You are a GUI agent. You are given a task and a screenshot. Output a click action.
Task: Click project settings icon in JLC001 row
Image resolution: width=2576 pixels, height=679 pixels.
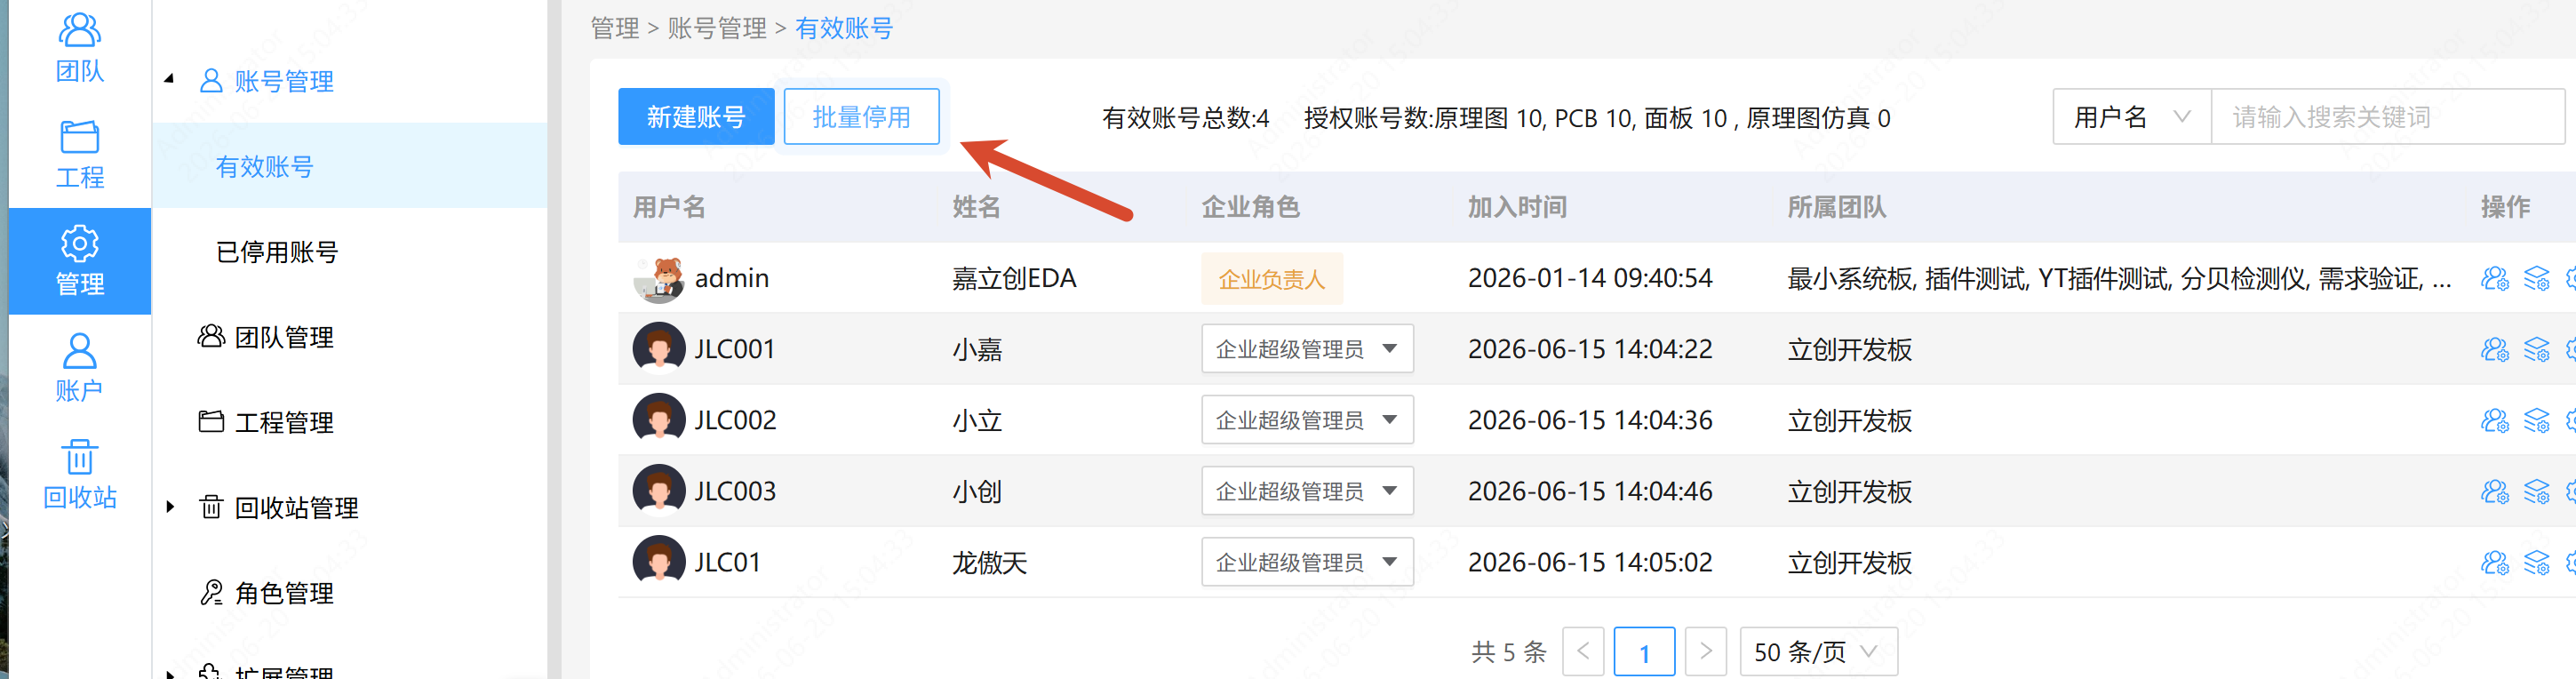[2537, 349]
